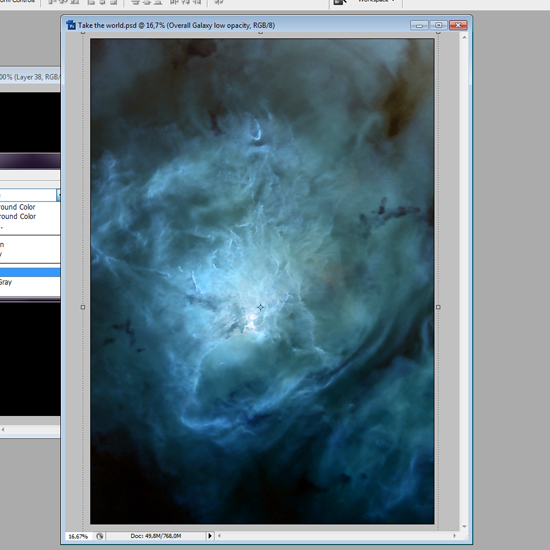Image resolution: width=550 pixels, height=550 pixels.
Task: Click the vertical scrollbar up arrow
Action: coord(464,37)
